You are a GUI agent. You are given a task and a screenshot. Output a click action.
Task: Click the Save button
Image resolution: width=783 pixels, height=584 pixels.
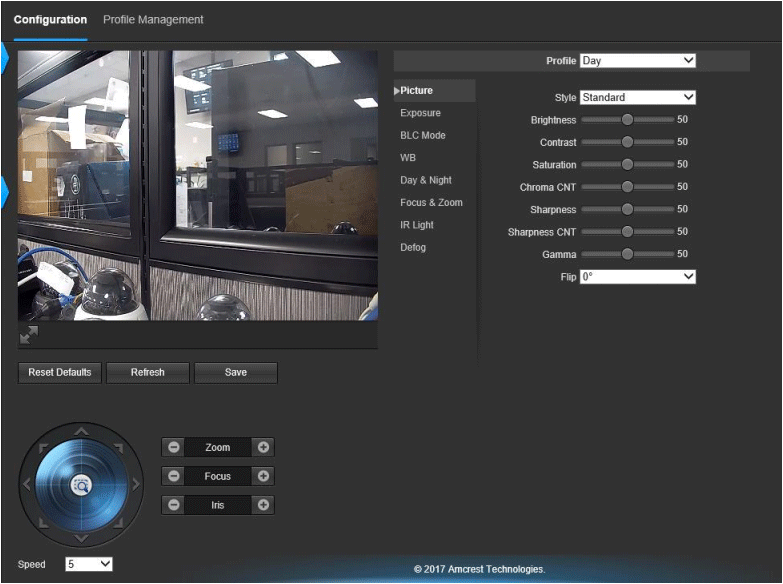click(x=236, y=373)
